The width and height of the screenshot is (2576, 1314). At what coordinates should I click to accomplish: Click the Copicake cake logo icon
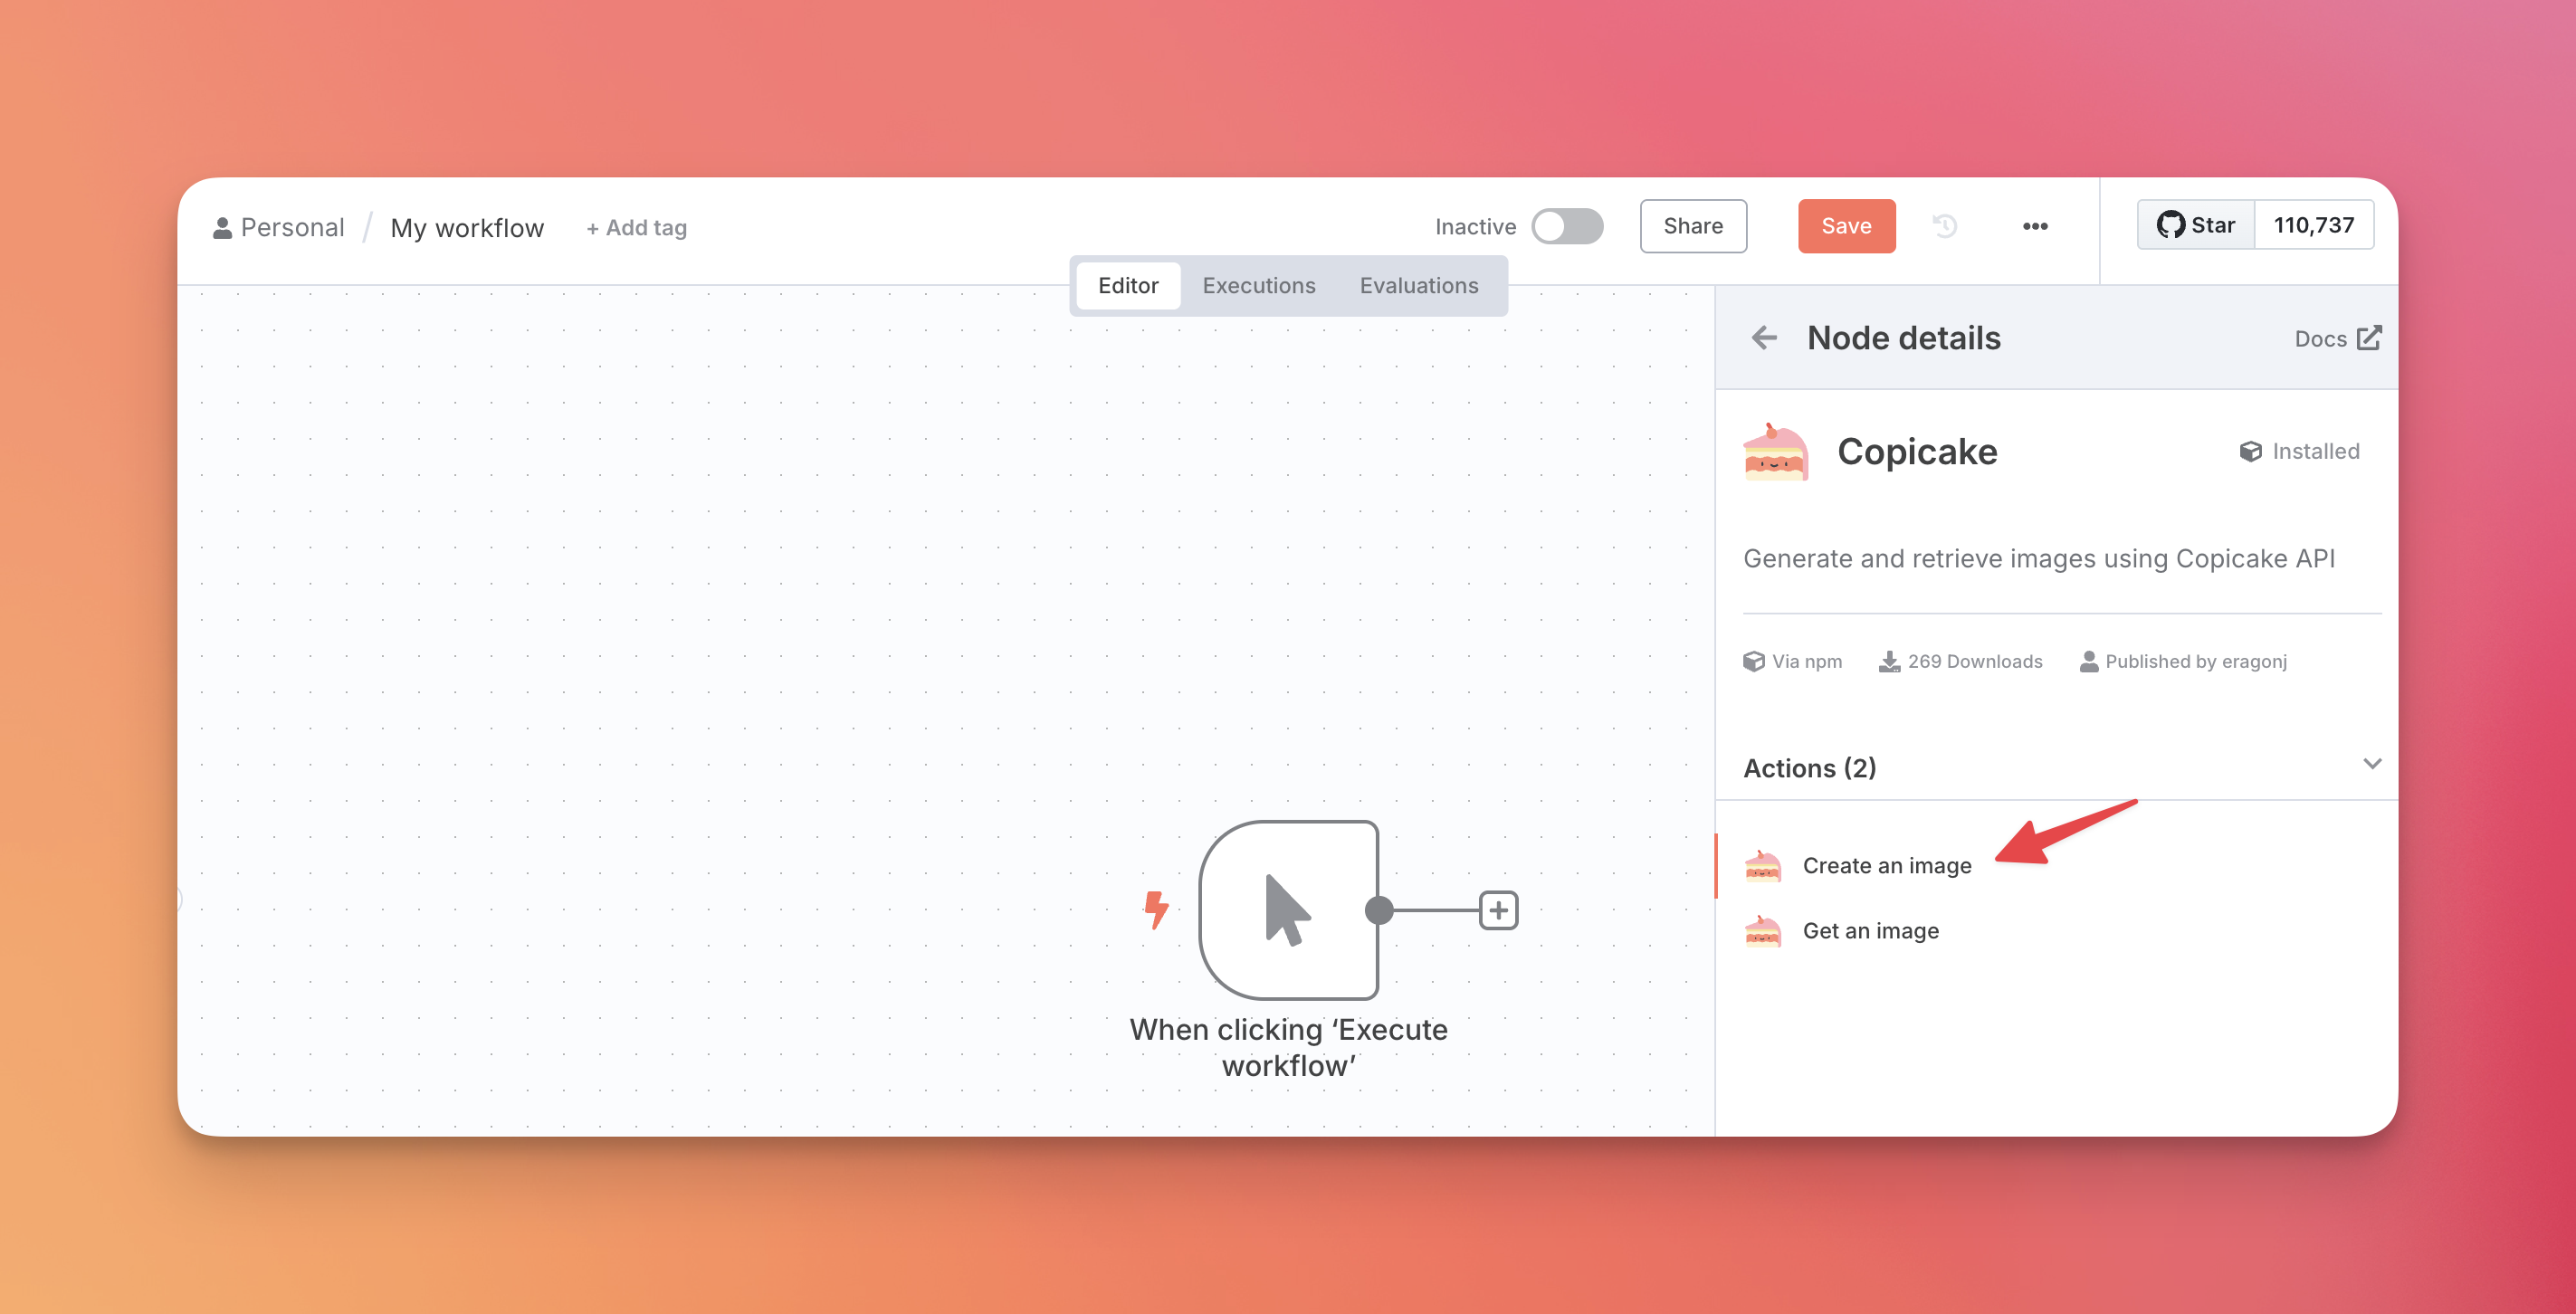click(x=1775, y=452)
